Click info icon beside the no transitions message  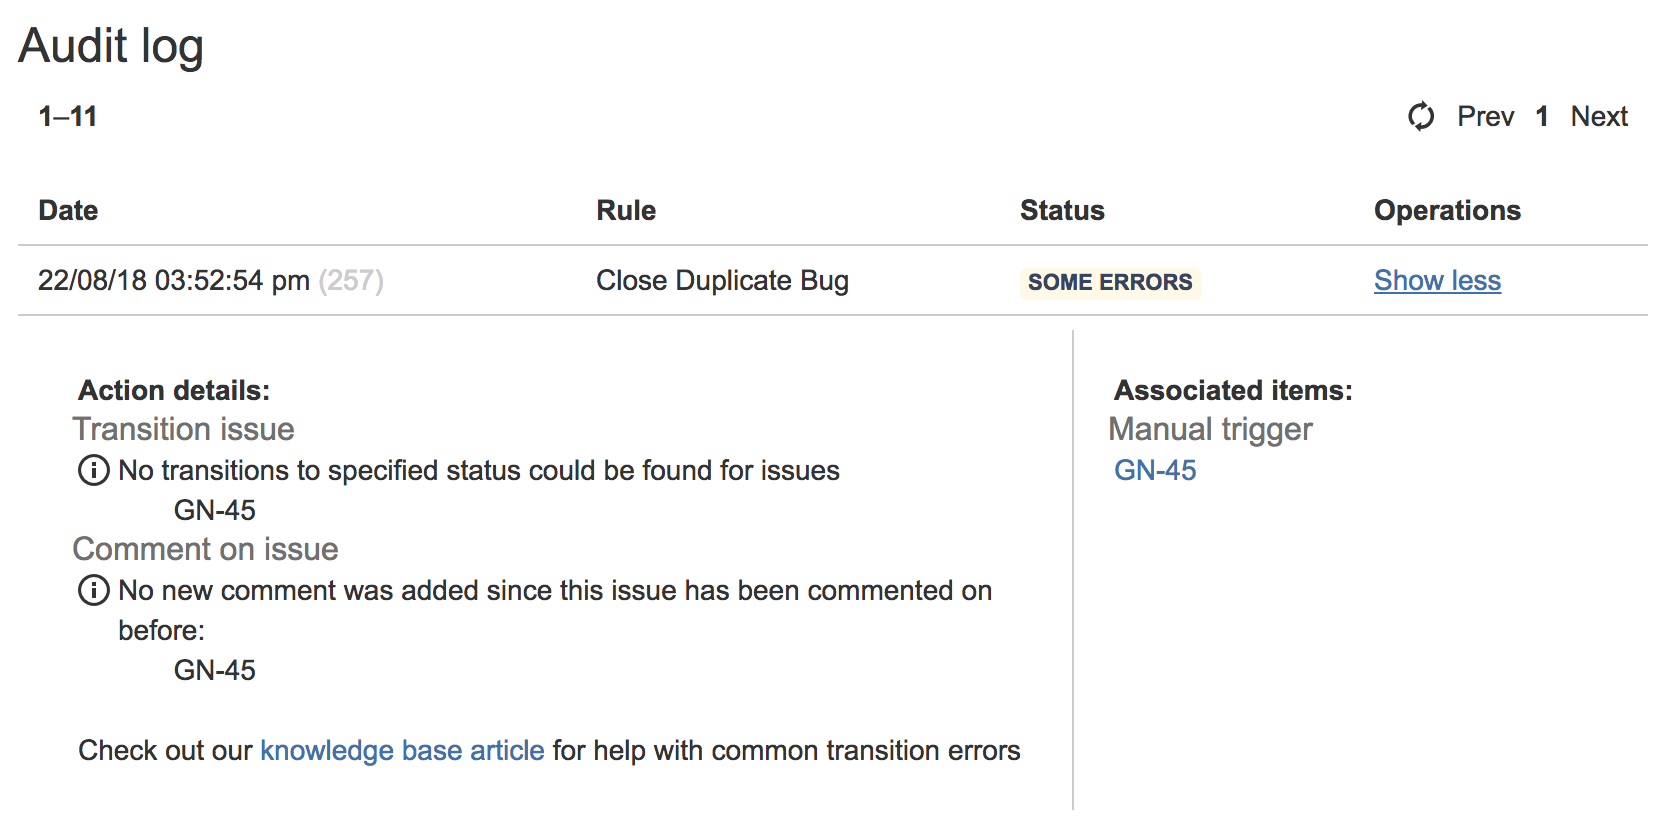point(94,470)
